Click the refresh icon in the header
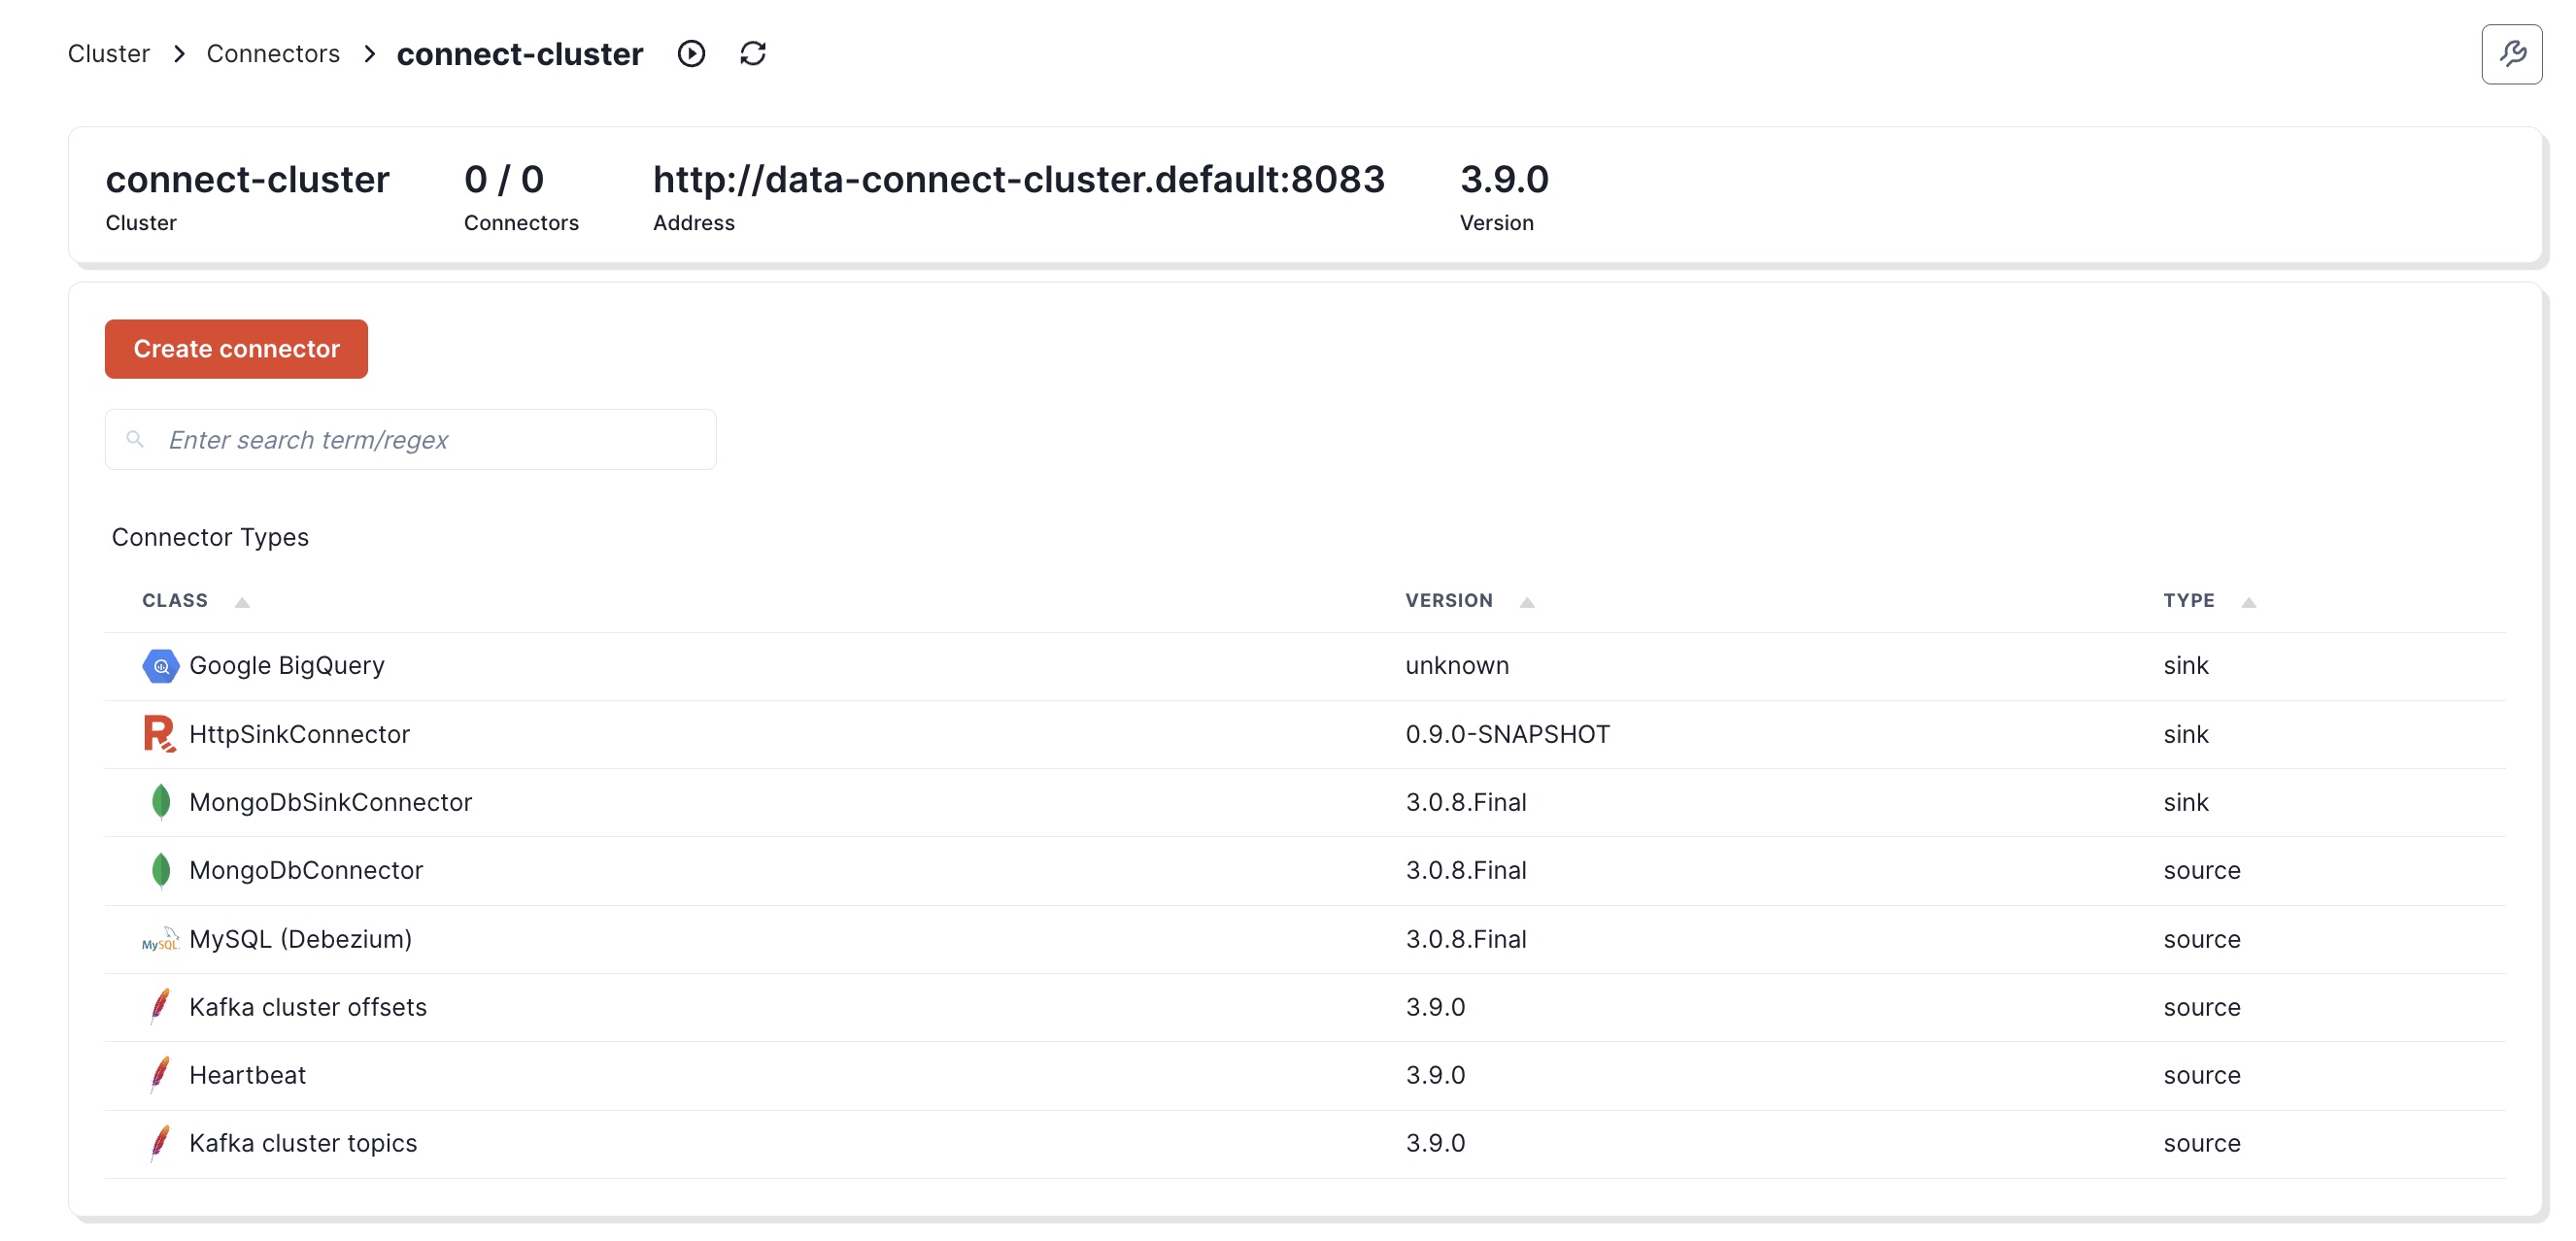 point(753,53)
